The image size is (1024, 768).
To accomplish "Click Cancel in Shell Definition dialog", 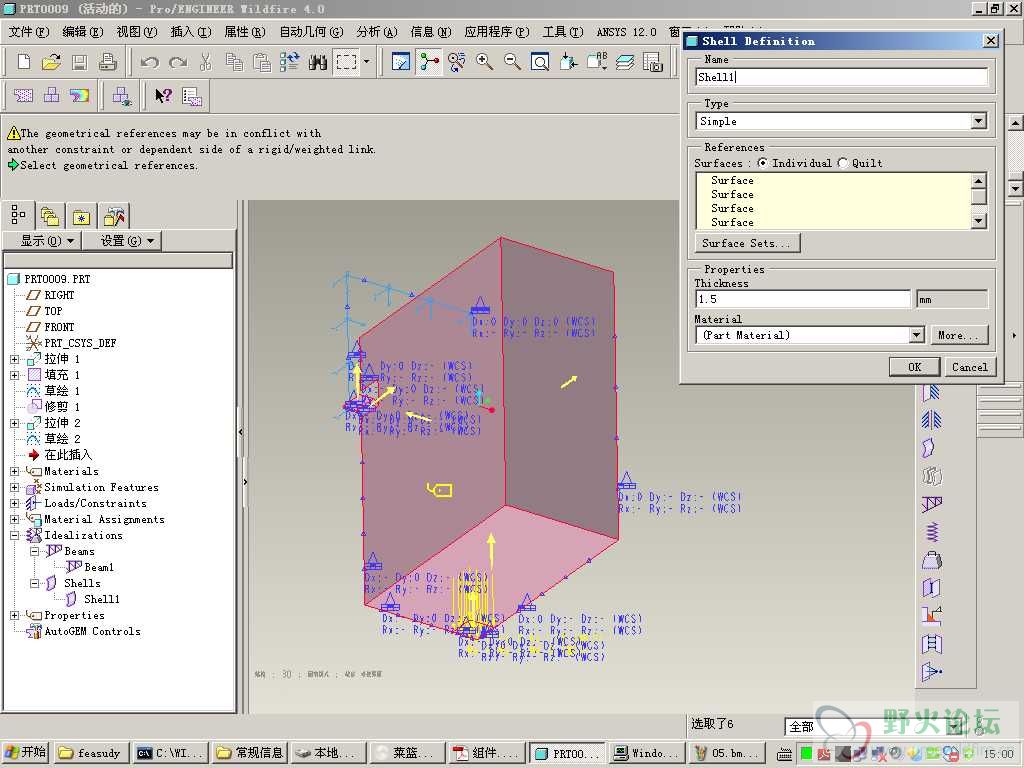I will [970, 367].
